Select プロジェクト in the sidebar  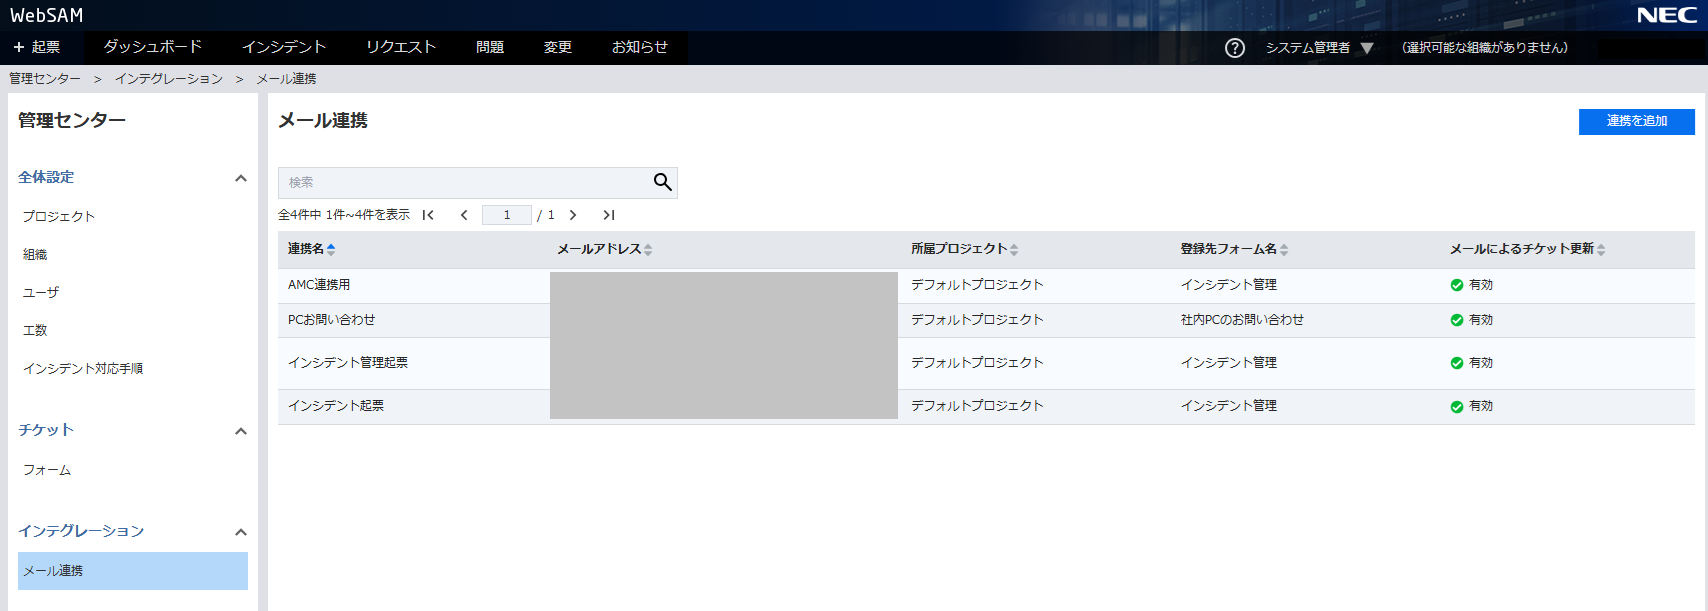(x=59, y=216)
